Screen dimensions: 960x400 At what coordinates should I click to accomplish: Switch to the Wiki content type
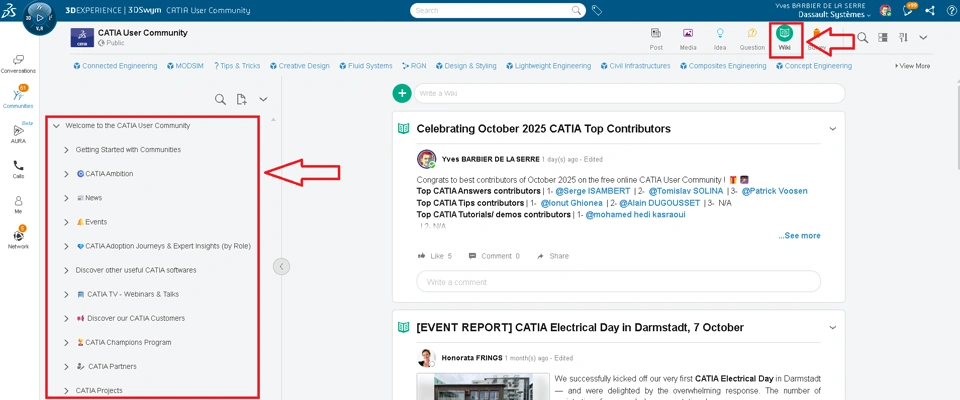[784, 39]
